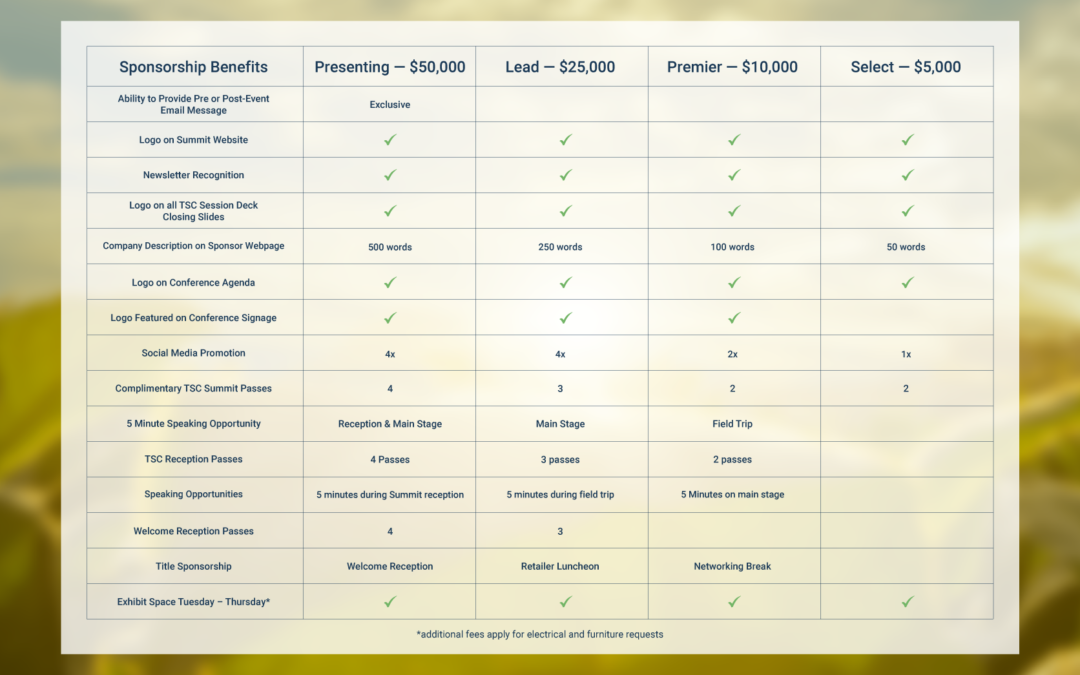Viewport: 1080px width, 675px height.
Task: Click the 'TSC Reception Passes' label
Action: coord(194,459)
